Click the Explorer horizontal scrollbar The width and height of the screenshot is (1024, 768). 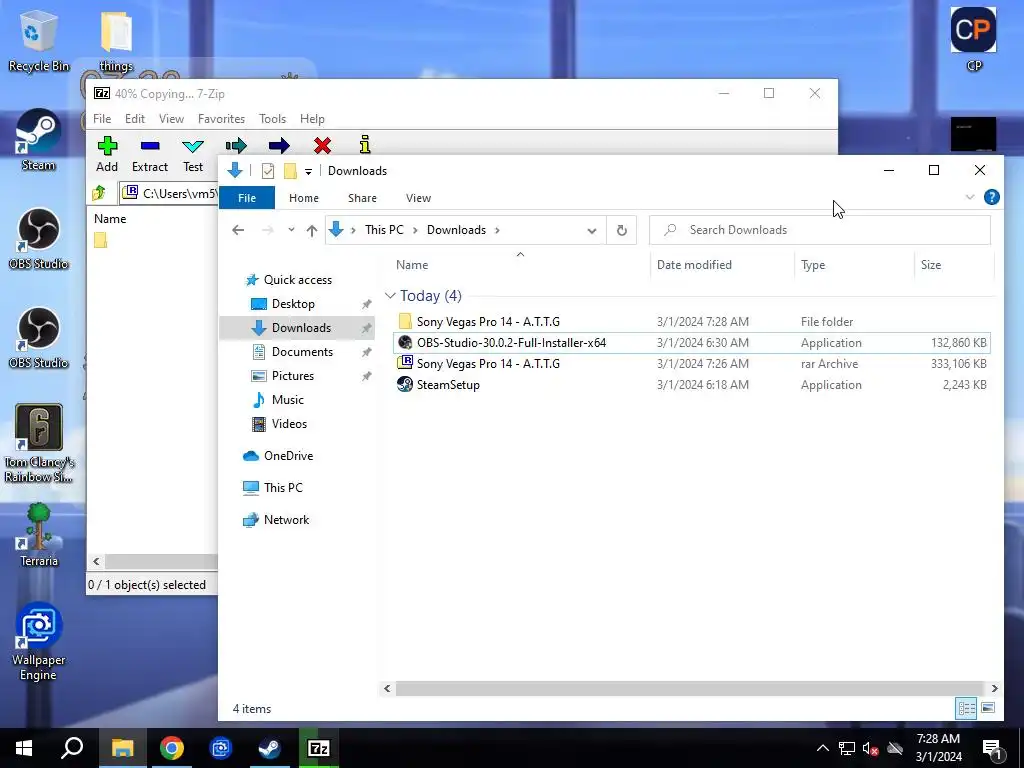point(689,688)
